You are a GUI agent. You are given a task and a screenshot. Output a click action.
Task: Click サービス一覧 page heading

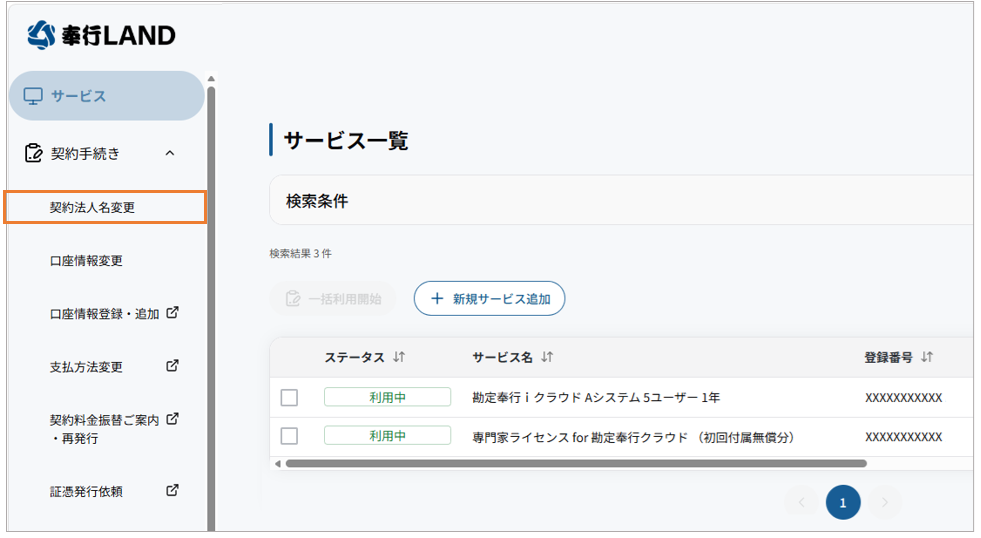[x=346, y=140]
